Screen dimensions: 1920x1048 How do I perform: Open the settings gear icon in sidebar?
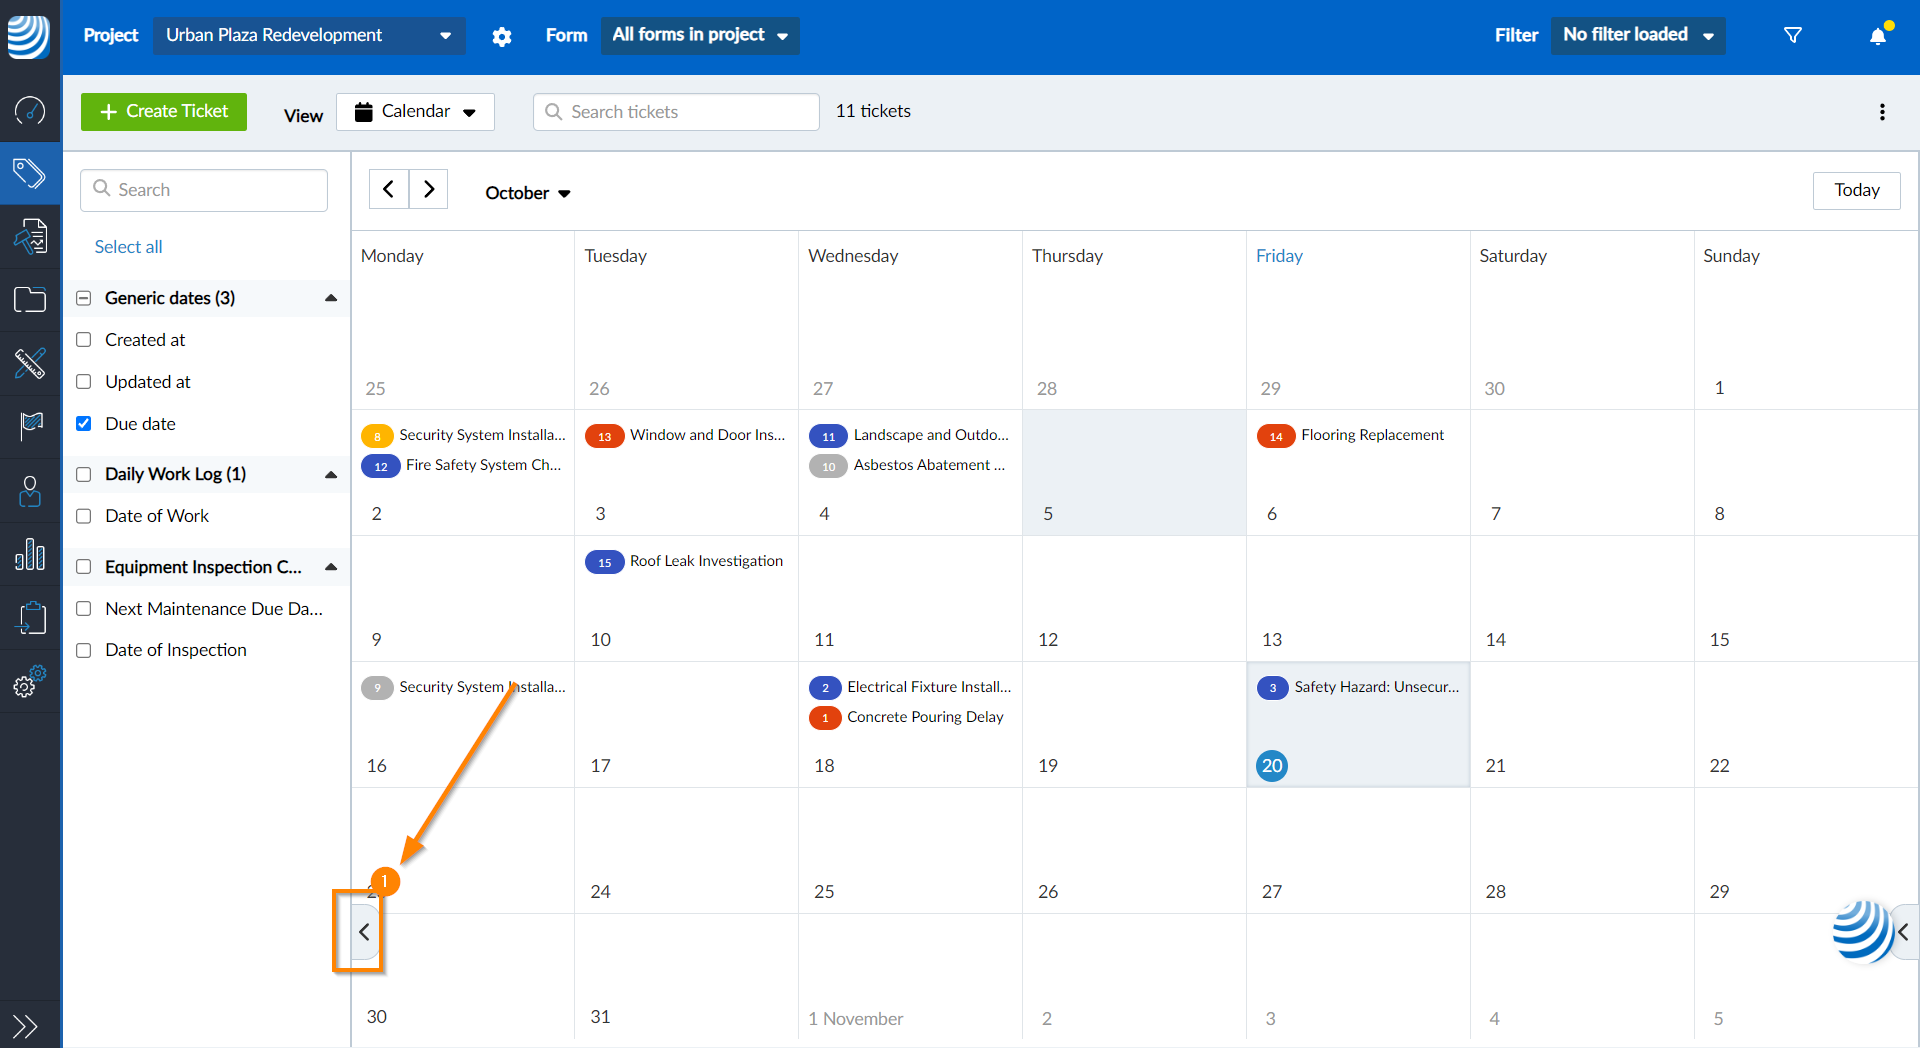27,684
